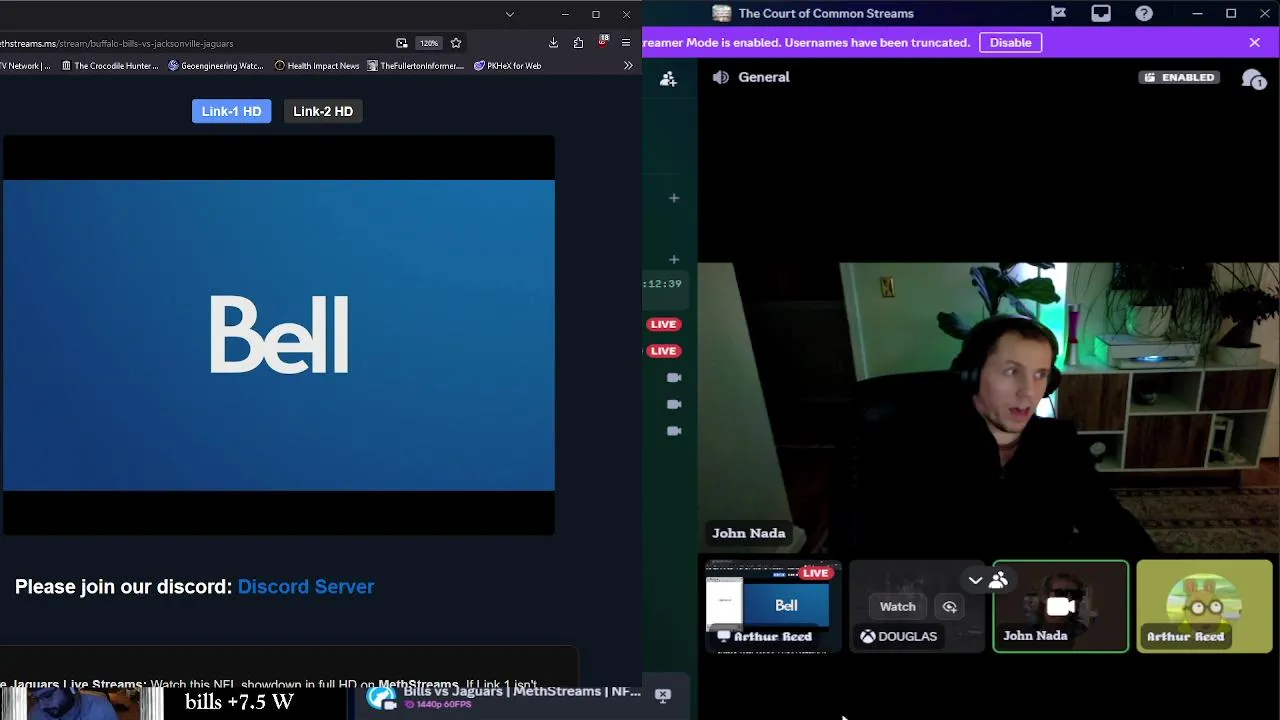This screenshot has width=1280, height=720.
Task: Toggle the ENABLED badge in the header
Action: click(1179, 77)
